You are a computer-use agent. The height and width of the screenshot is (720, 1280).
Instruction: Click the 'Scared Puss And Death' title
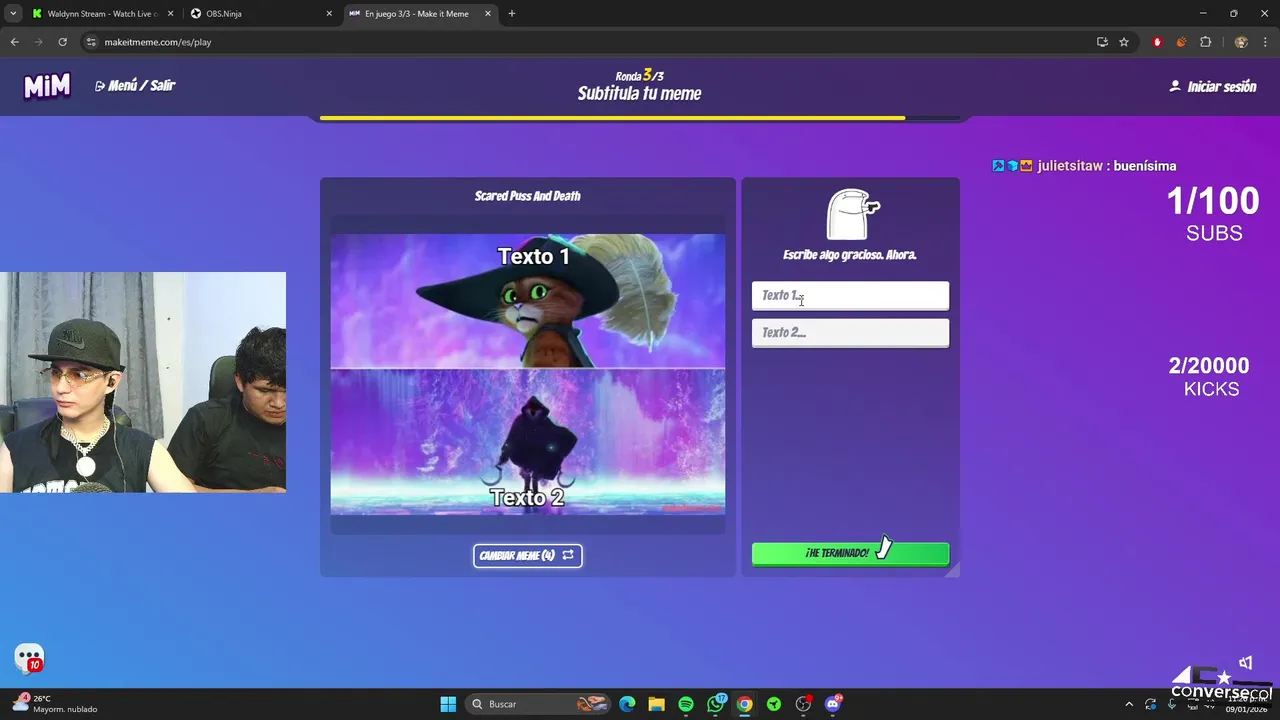tap(528, 196)
